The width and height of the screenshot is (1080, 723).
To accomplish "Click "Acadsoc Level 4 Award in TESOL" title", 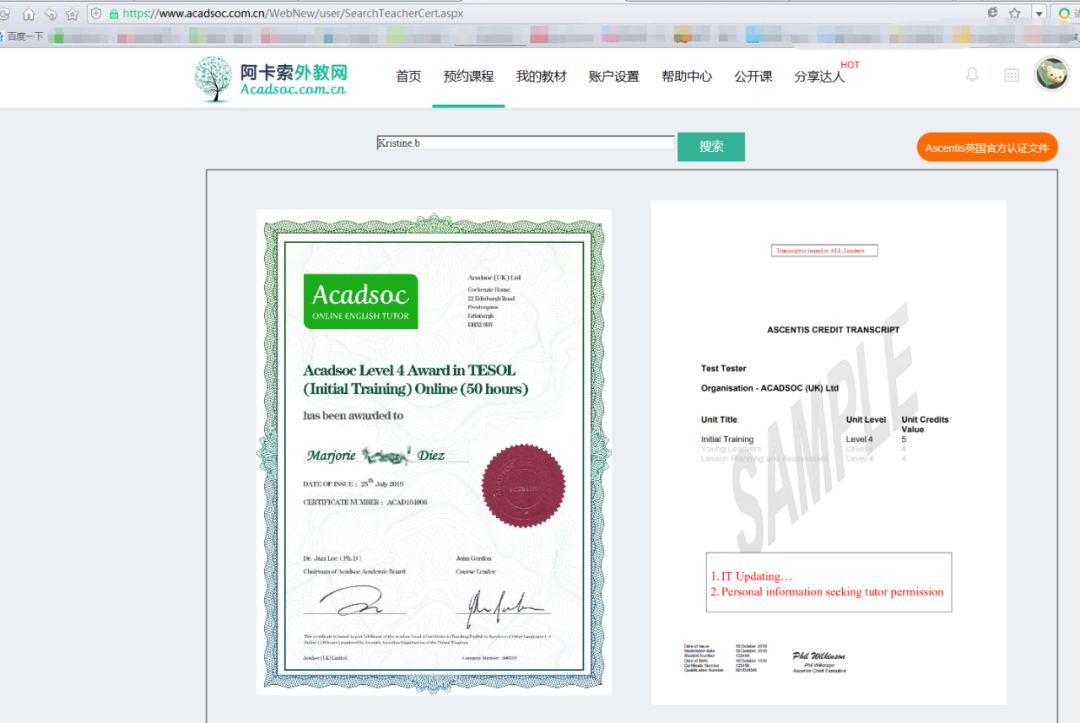I will tap(409, 370).
